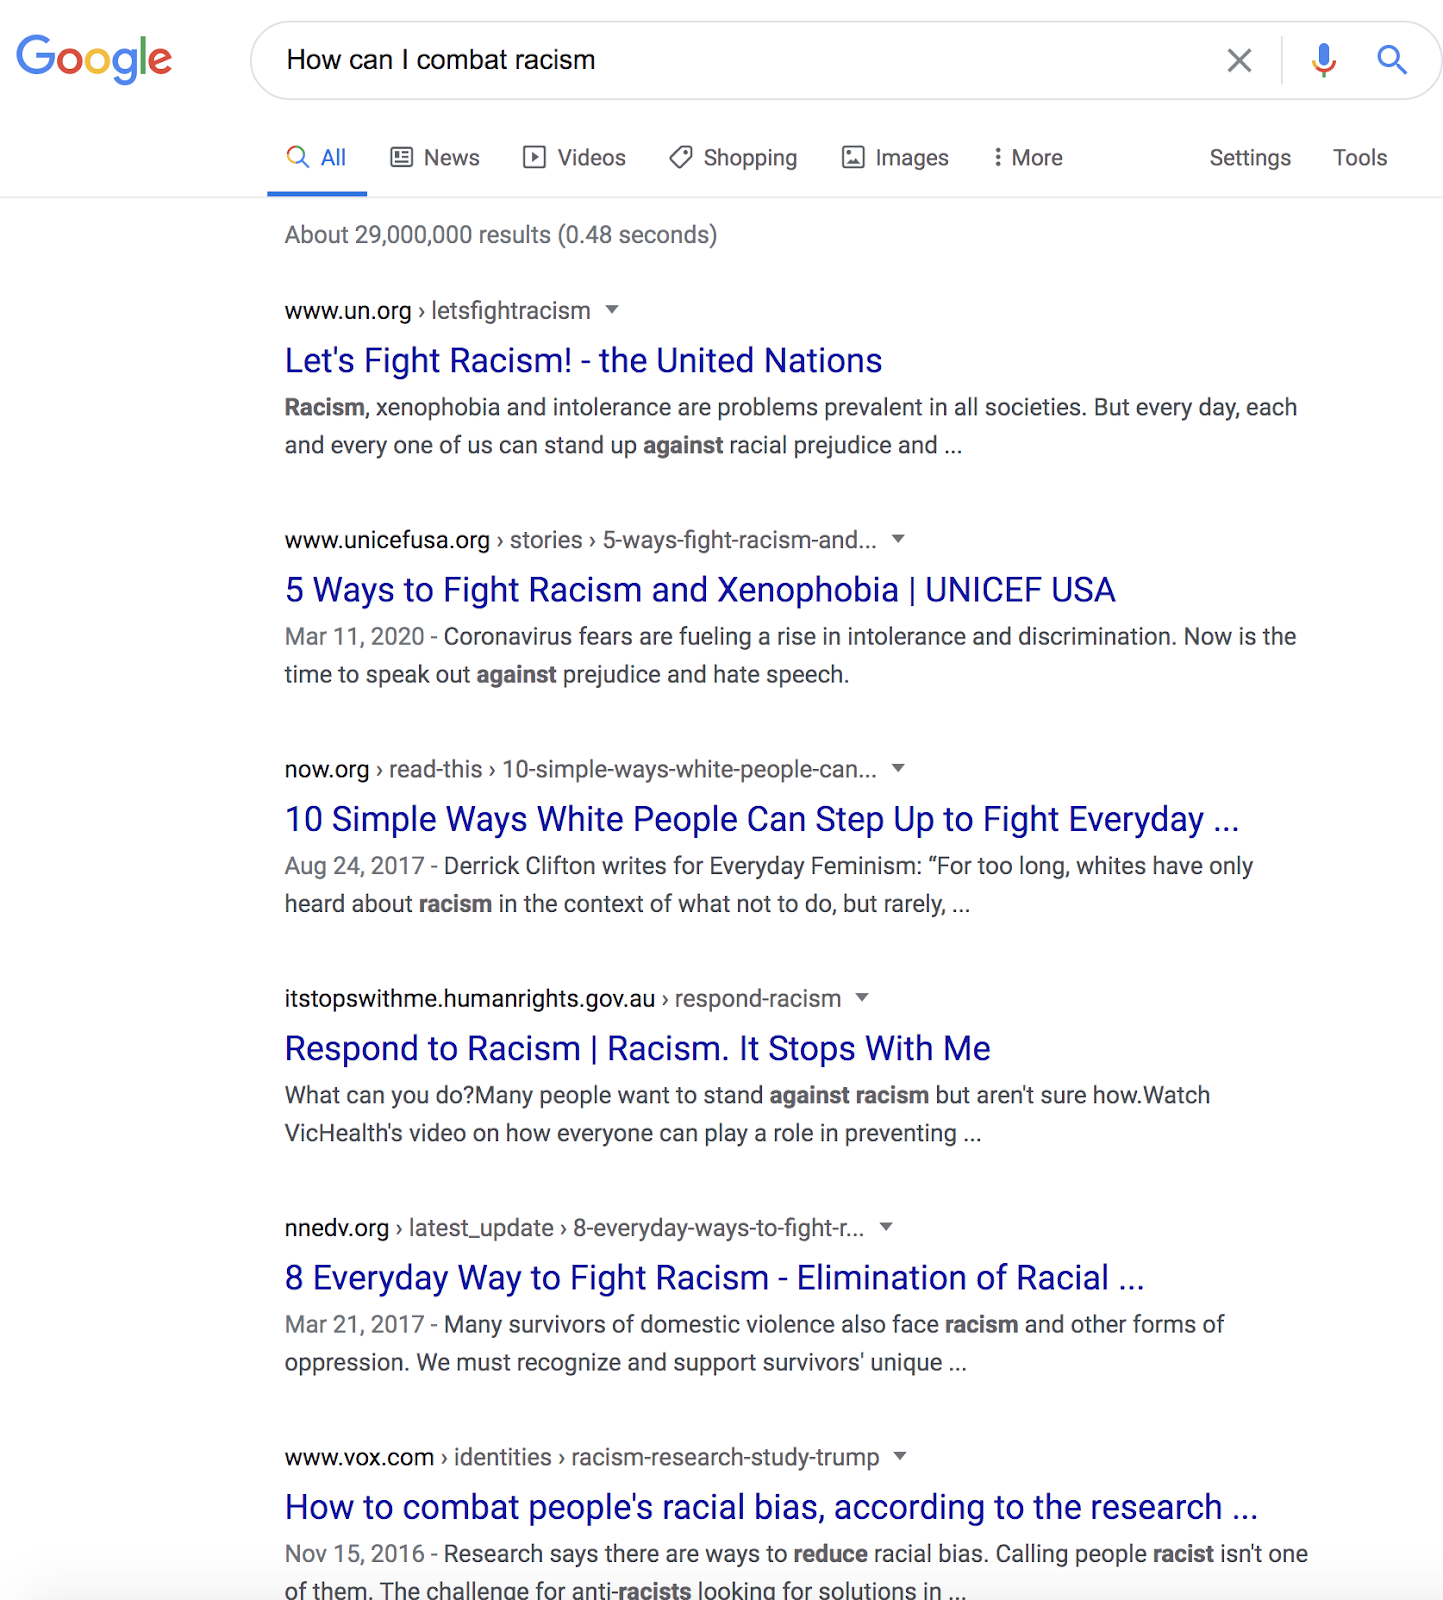1443x1600 pixels.
Task: Click the "Mar 11, 2020" snippet date
Action: (355, 637)
